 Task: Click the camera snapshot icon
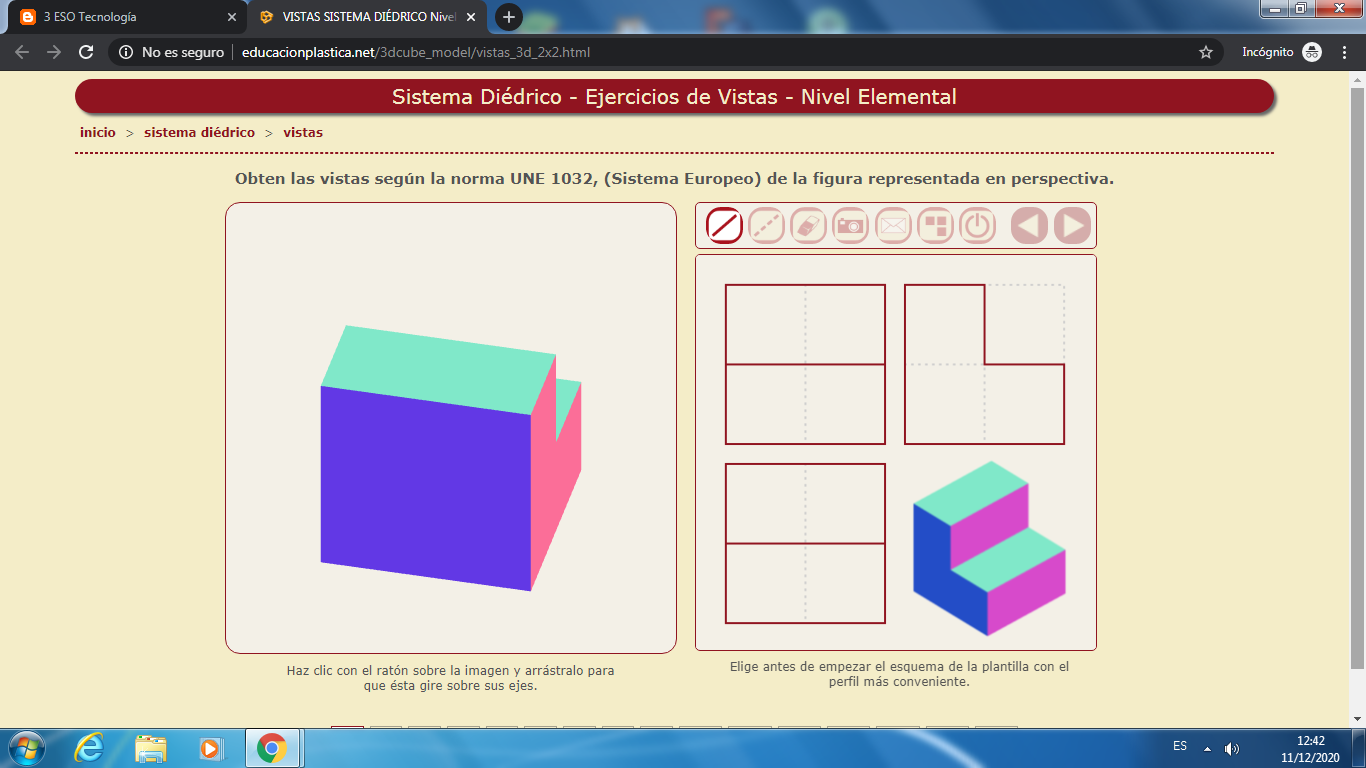[x=850, y=226]
